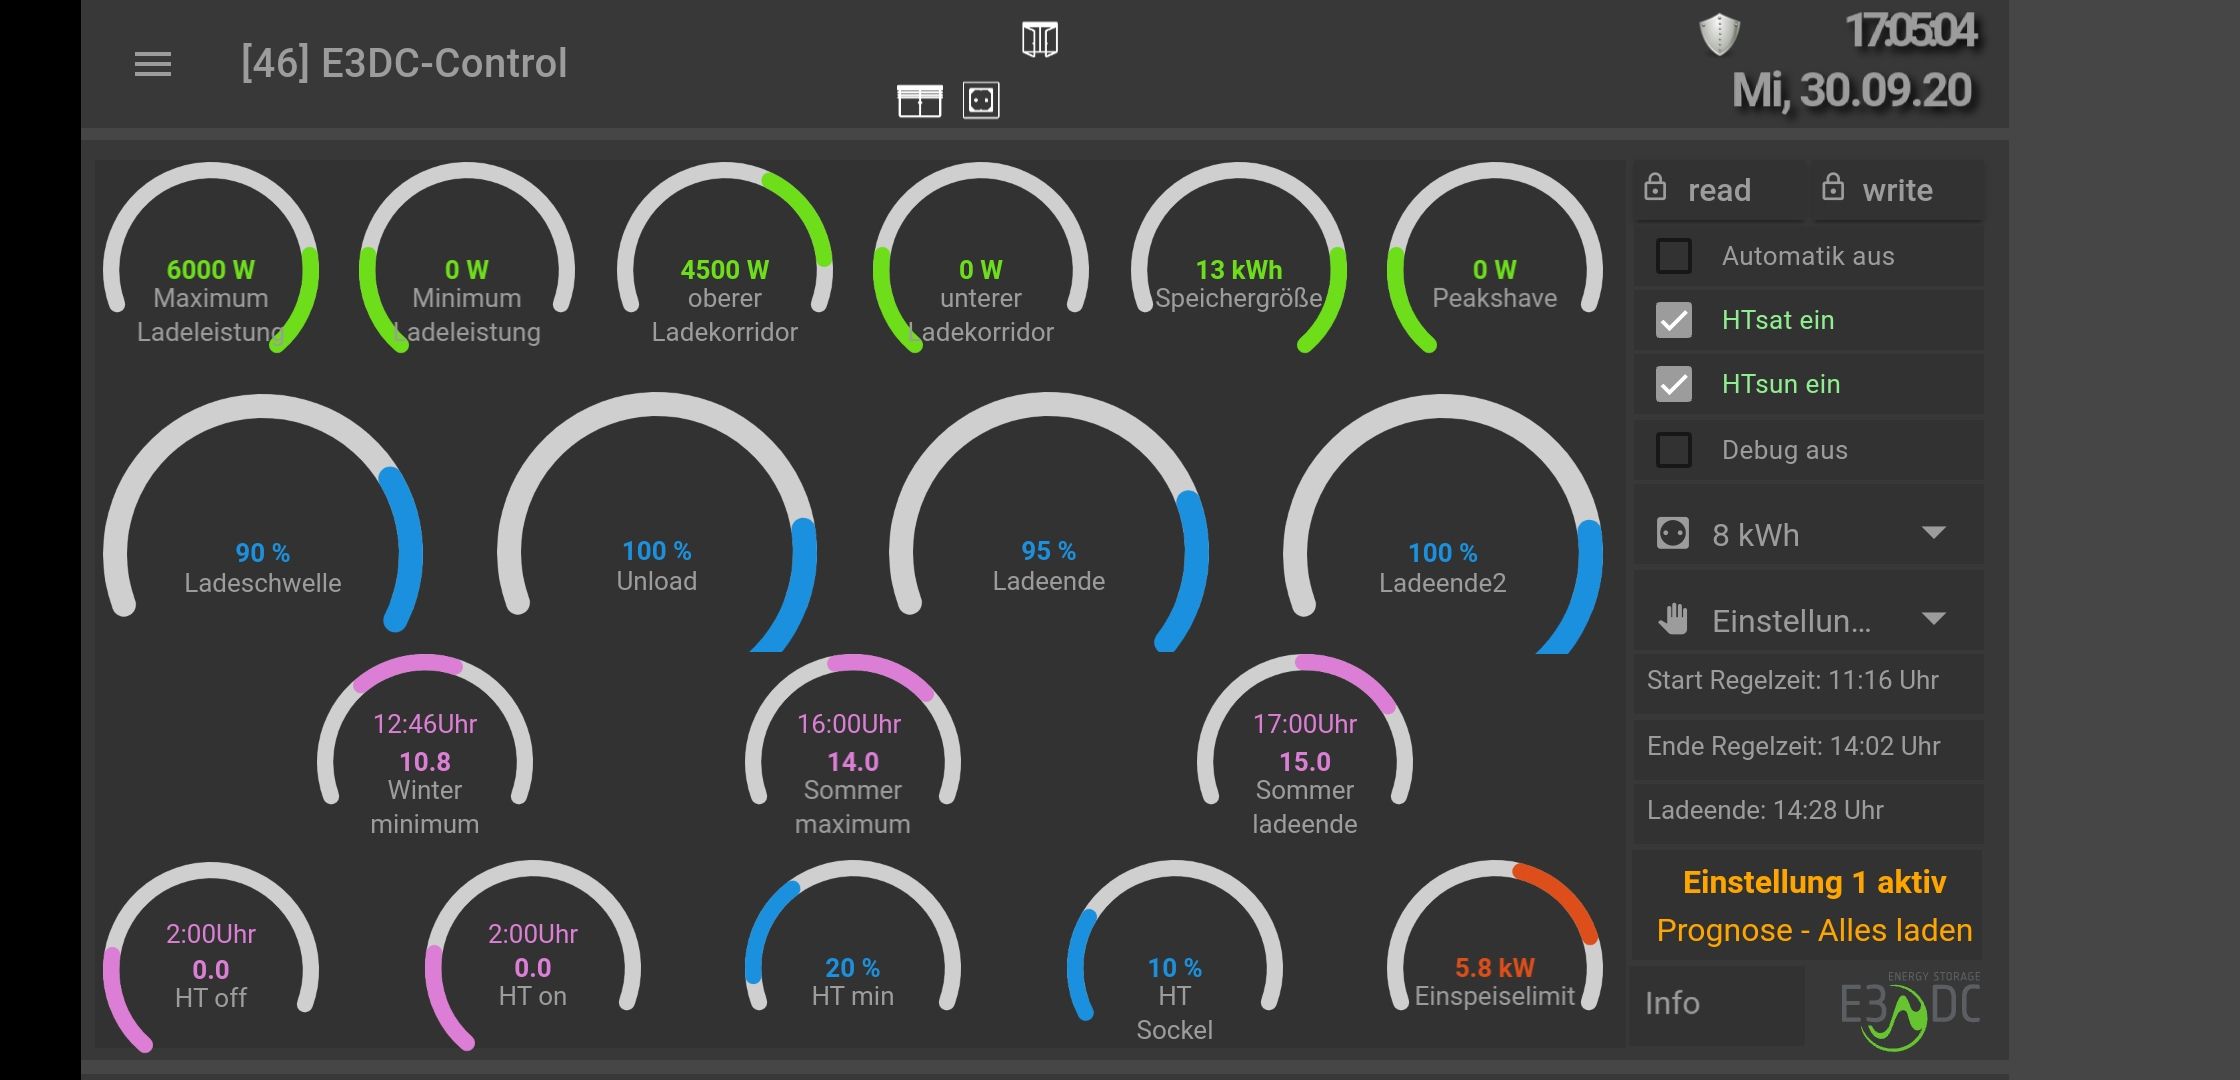The width and height of the screenshot is (2240, 1080).
Task: Click the Info button
Action: pyautogui.click(x=1672, y=1003)
